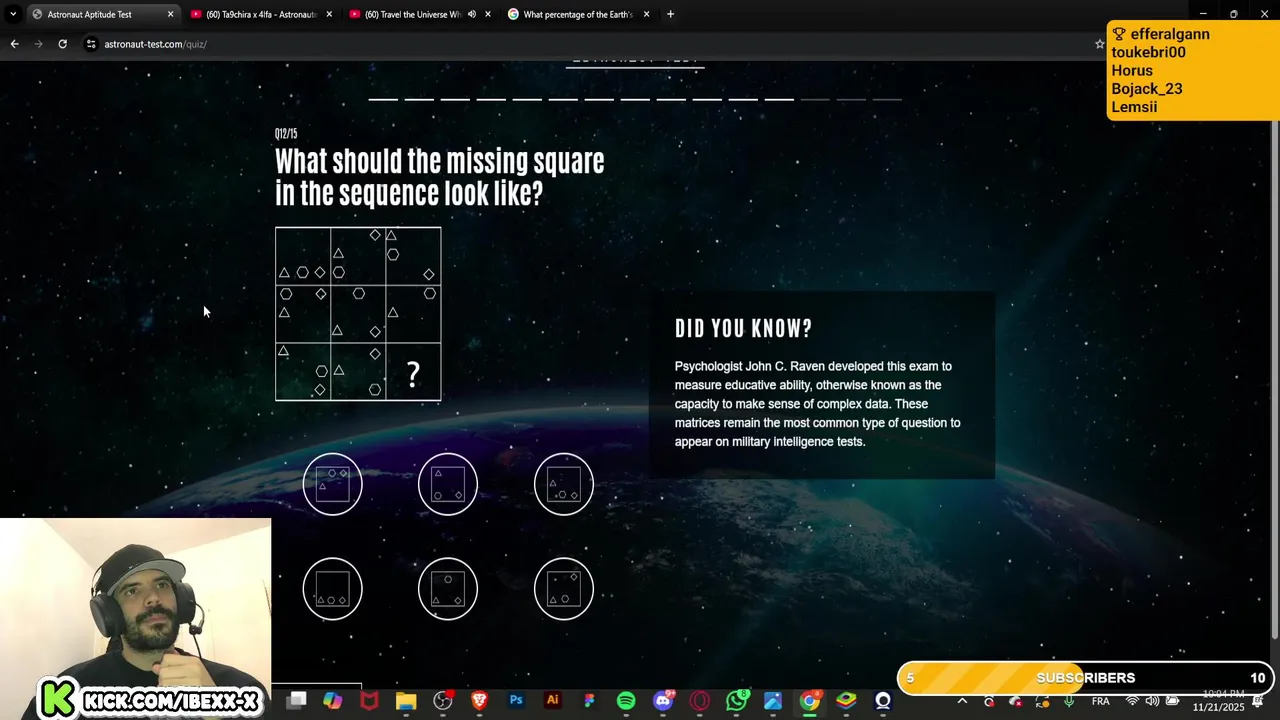Open File Explorer from the taskbar
This screenshot has height=720, width=1280.
pos(406,701)
